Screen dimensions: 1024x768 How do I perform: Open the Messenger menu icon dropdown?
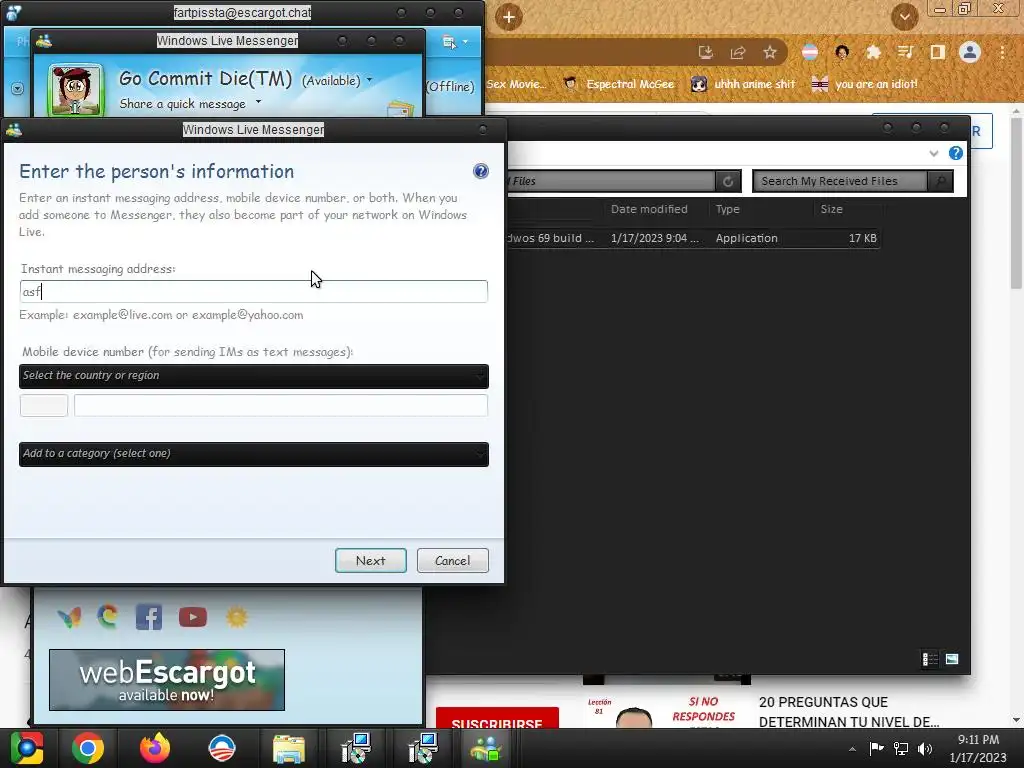455,42
